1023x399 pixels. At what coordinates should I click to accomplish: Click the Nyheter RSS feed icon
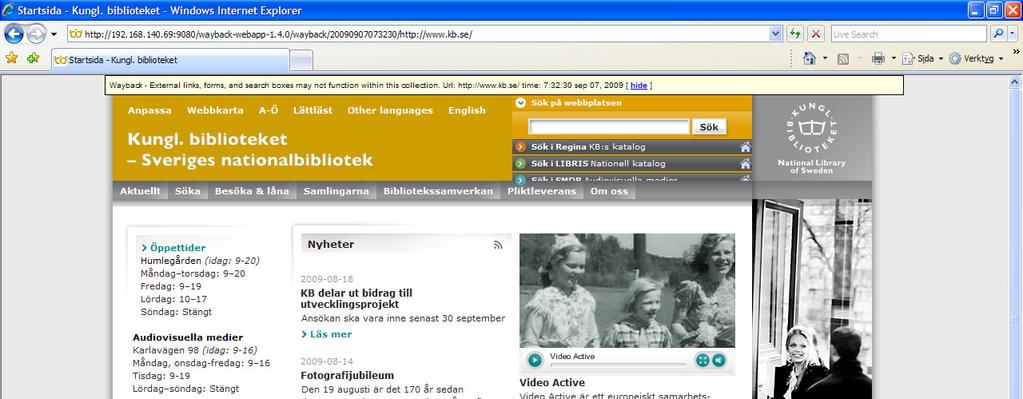498,245
